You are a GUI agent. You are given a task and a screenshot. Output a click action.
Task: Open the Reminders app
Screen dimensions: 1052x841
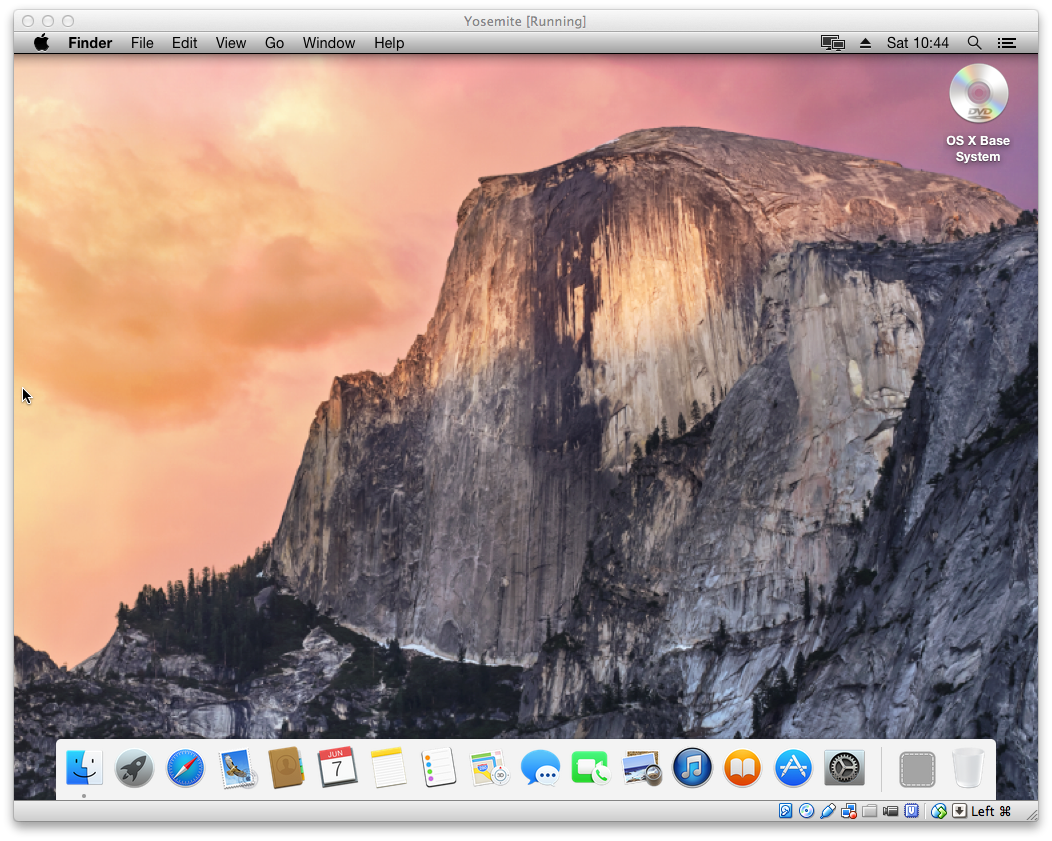[x=438, y=768]
